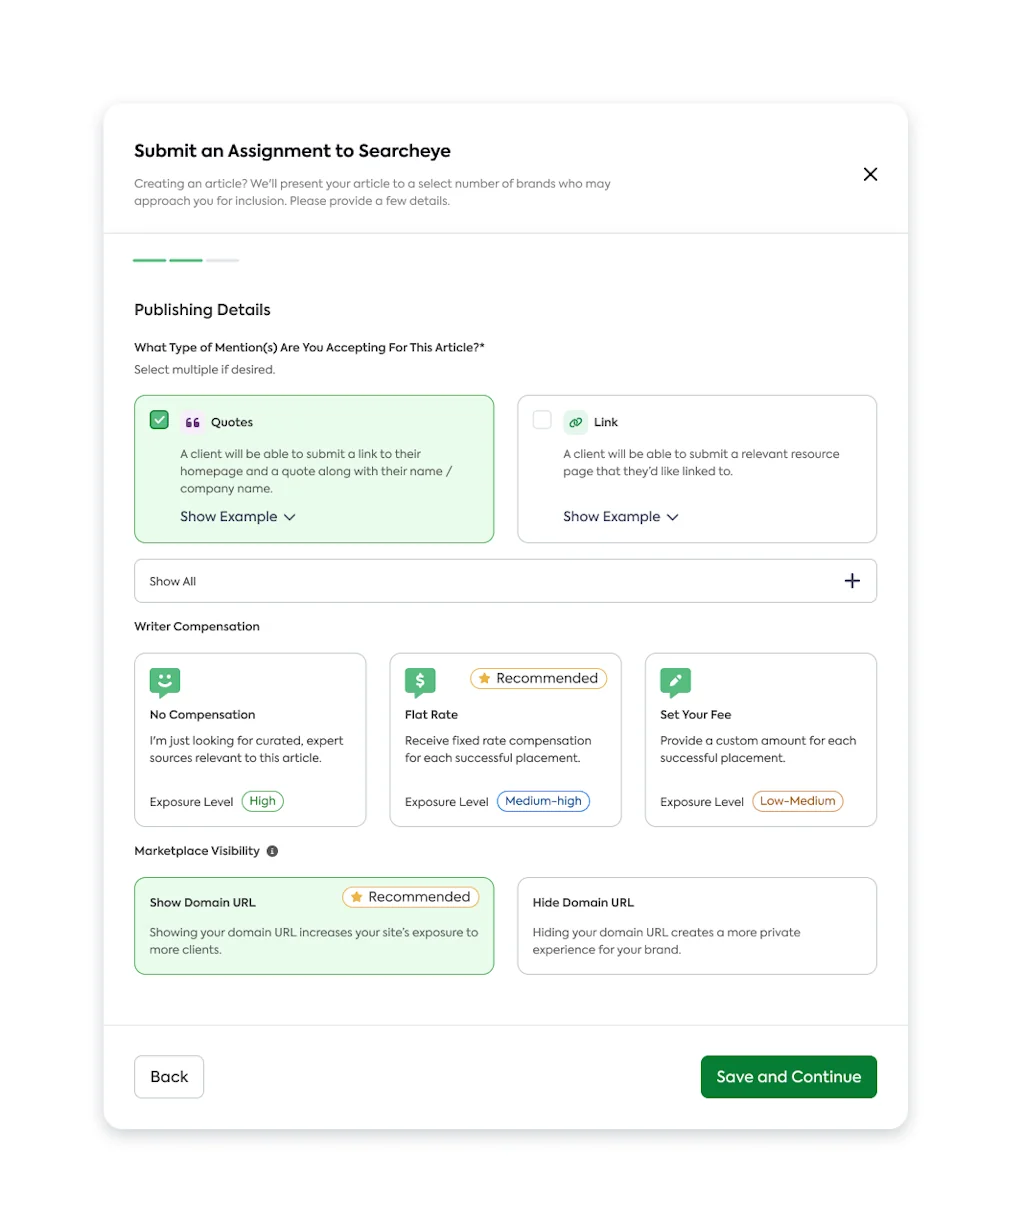Click the third step progress bar segment
The image size is (1024, 1226).
(x=222, y=261)
